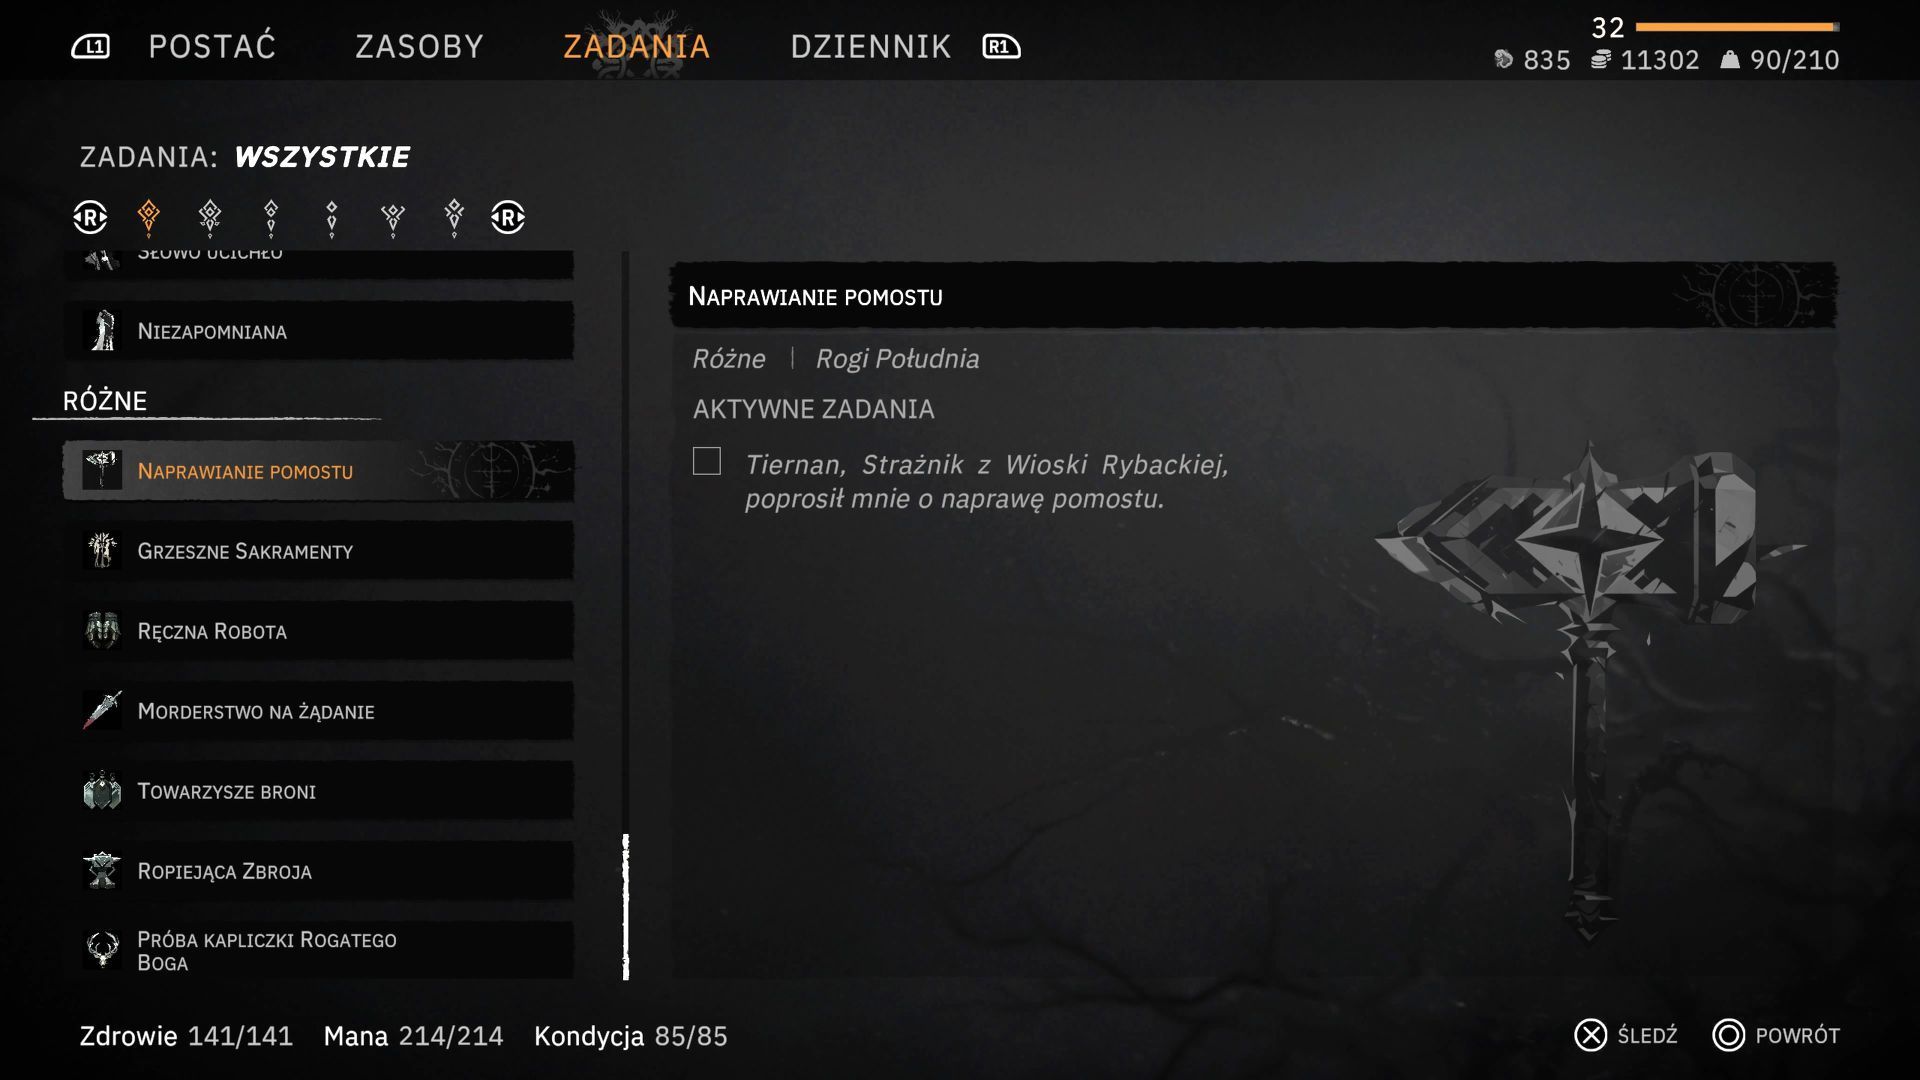Click the L1 shoulder button icon

pyautogui.click(x=91, y=47)
